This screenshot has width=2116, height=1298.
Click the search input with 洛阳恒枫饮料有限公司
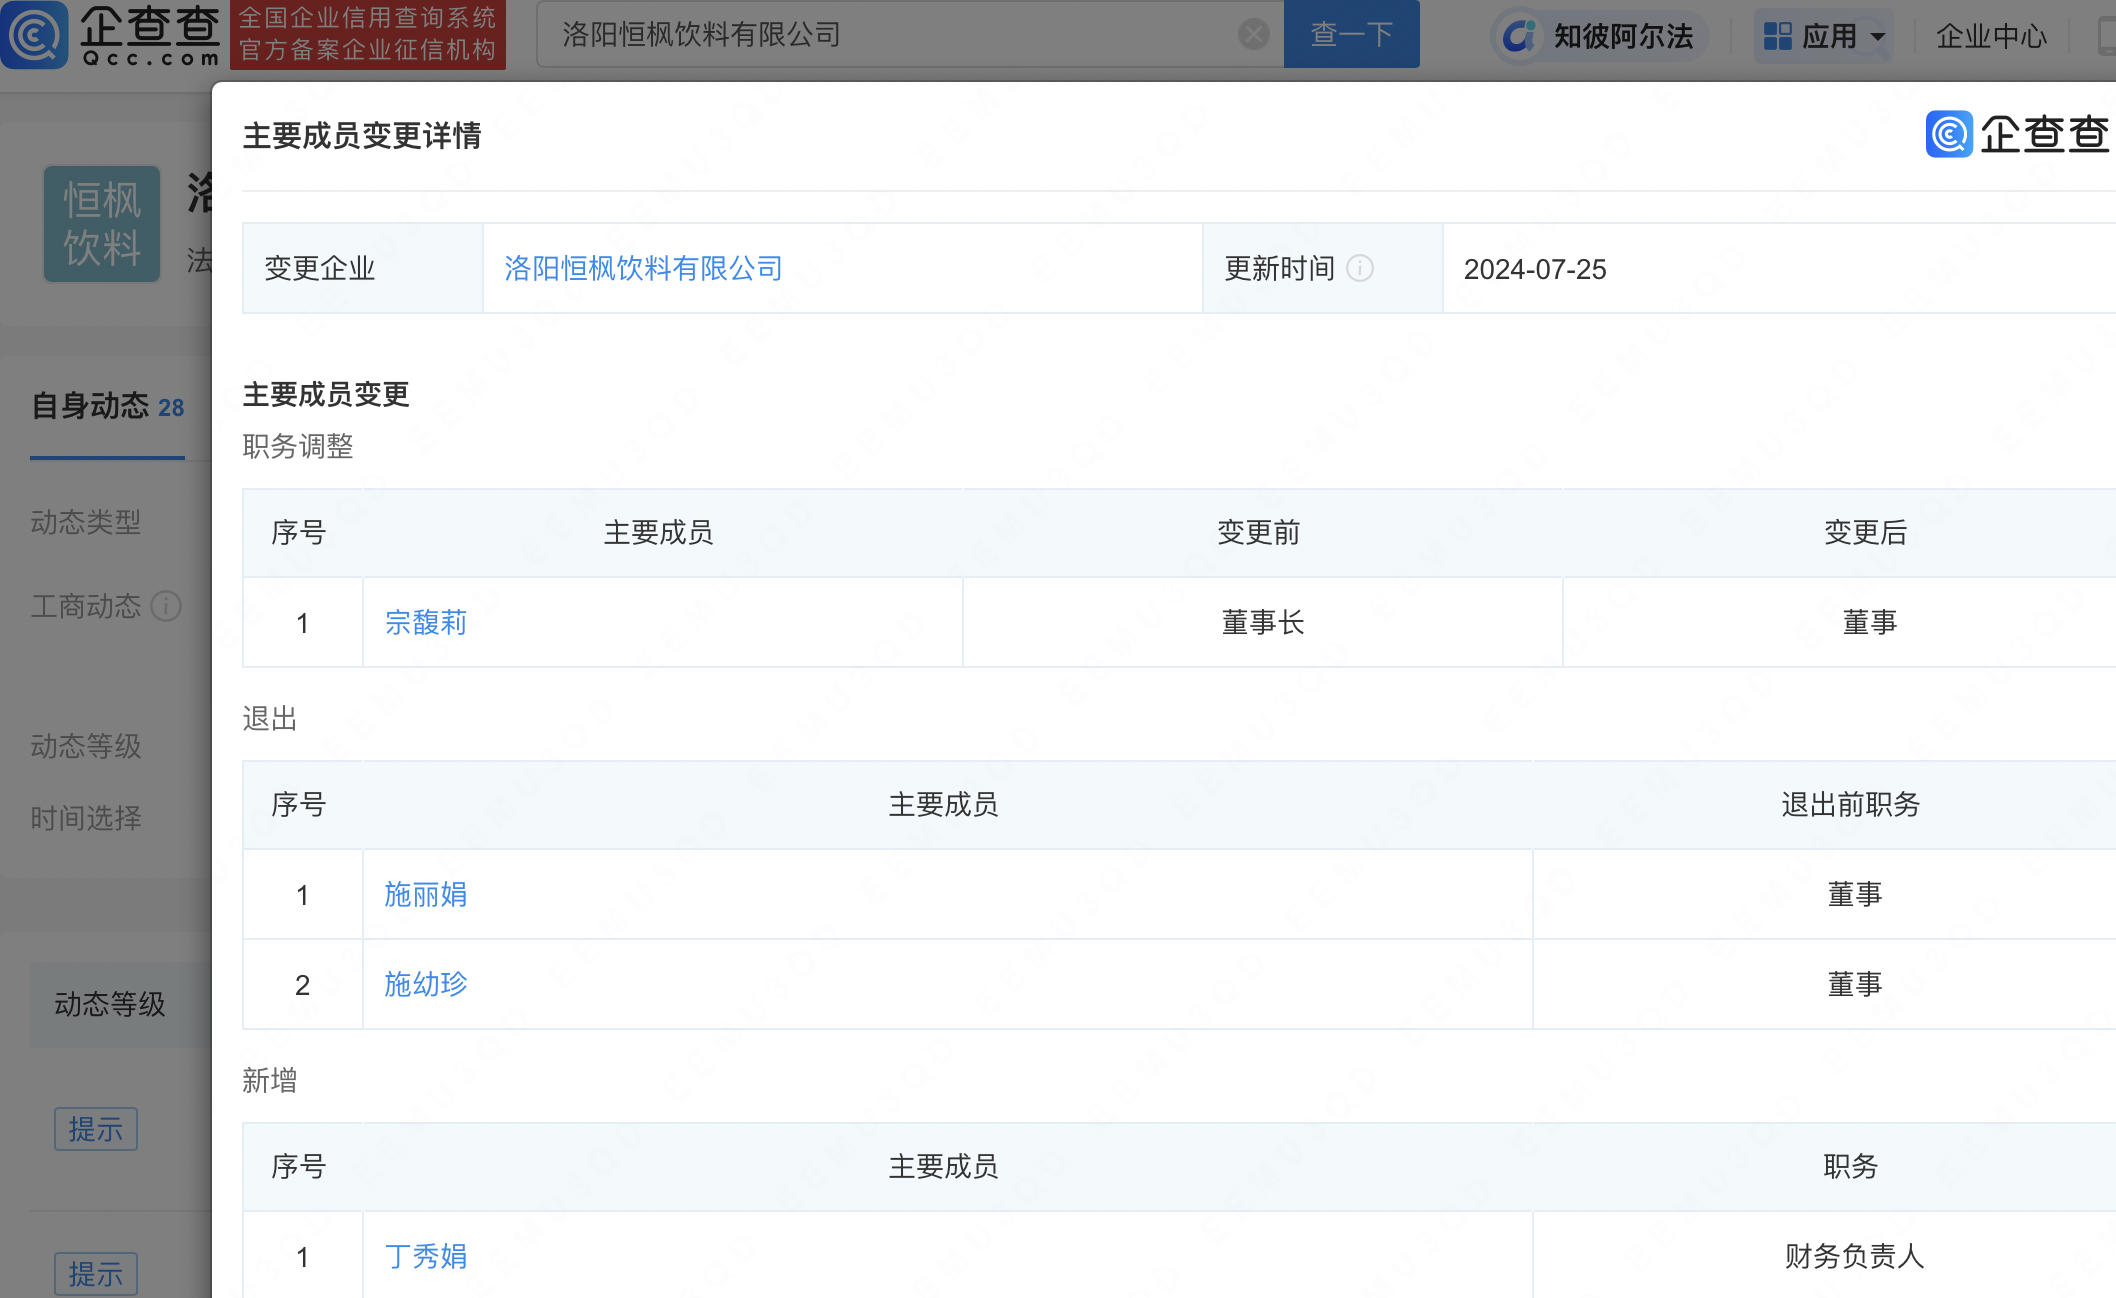[x=910, y=34]
